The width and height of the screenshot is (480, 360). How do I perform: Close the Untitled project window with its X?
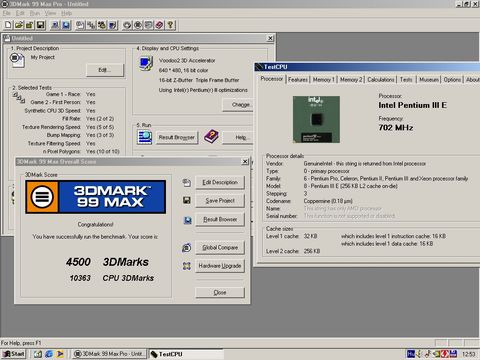(270, 38)
